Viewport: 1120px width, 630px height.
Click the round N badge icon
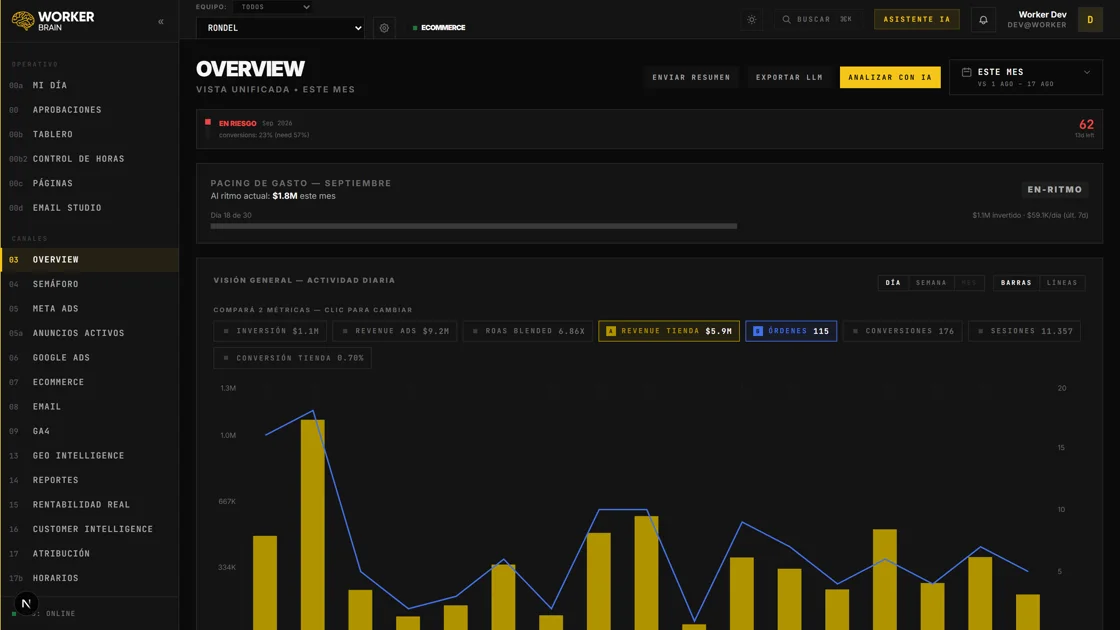pyautogui.click(x=26, y=604)
